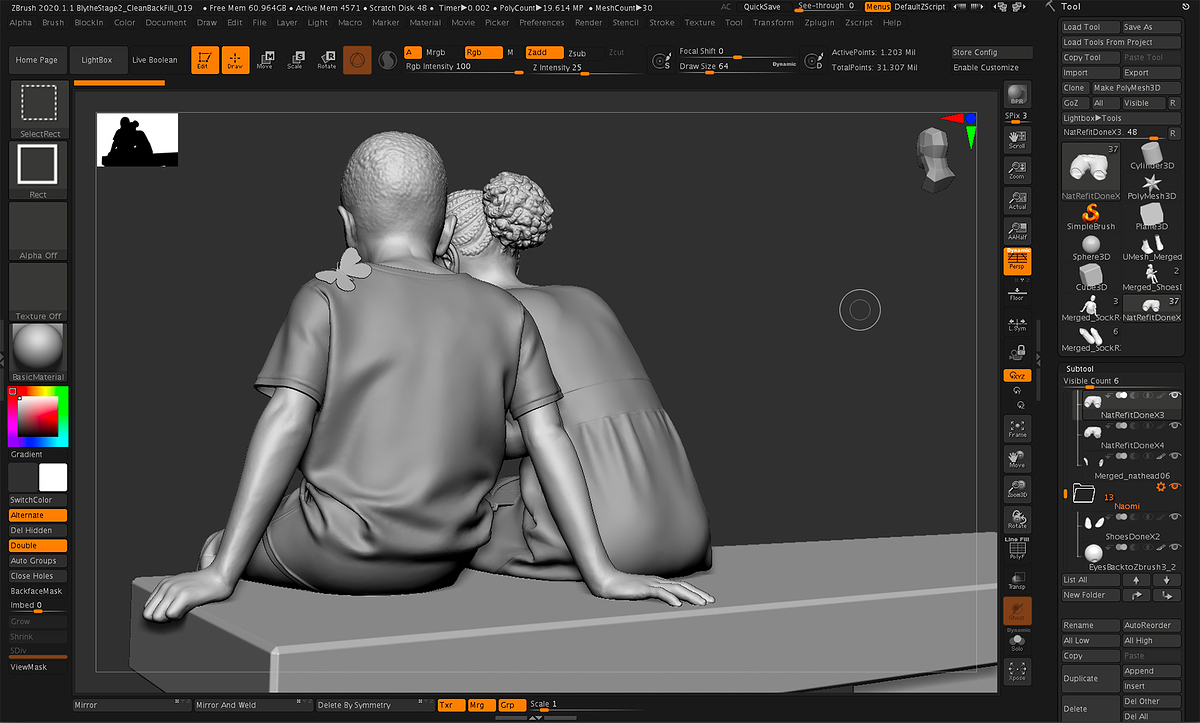Activate Draw mode button
This screenshot has width=1200, height=723.
pyautogui.click(x=235, y=60)
